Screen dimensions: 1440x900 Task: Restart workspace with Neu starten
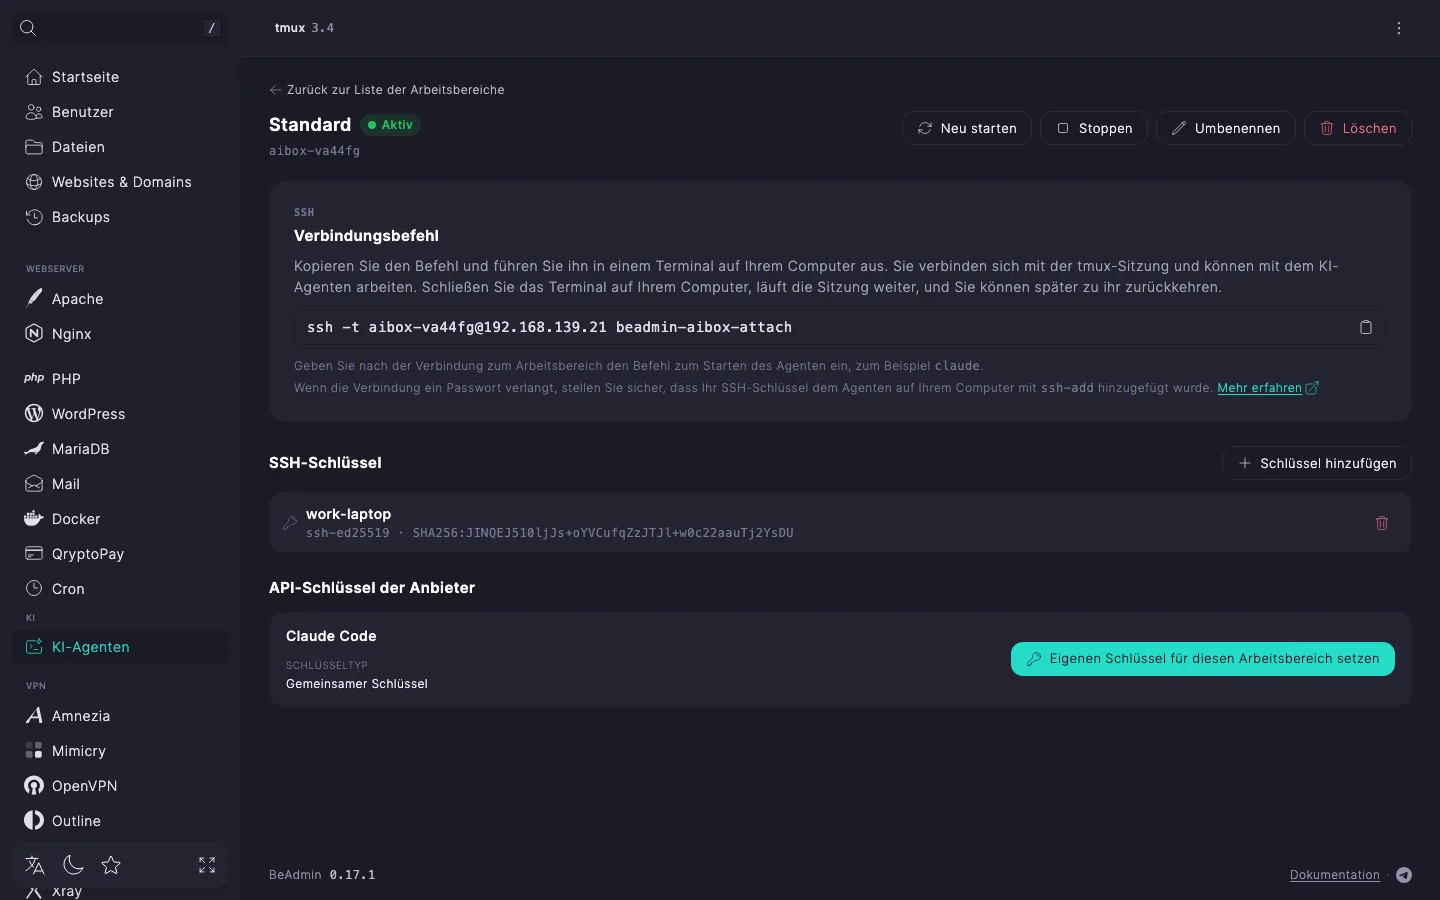coord(967,128)
